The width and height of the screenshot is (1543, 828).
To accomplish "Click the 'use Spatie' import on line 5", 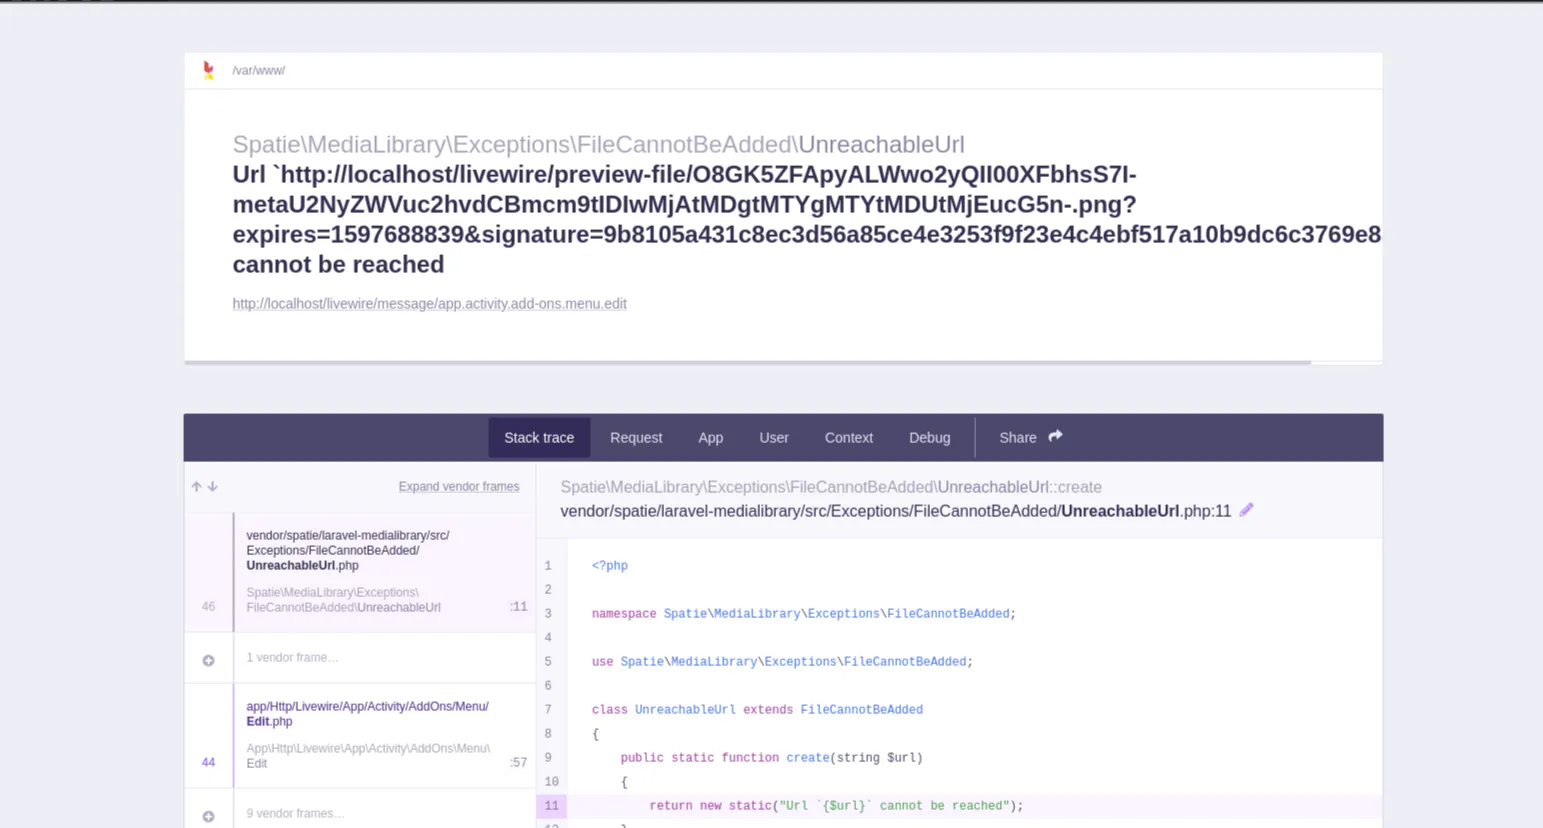I will tap(782, 662).
